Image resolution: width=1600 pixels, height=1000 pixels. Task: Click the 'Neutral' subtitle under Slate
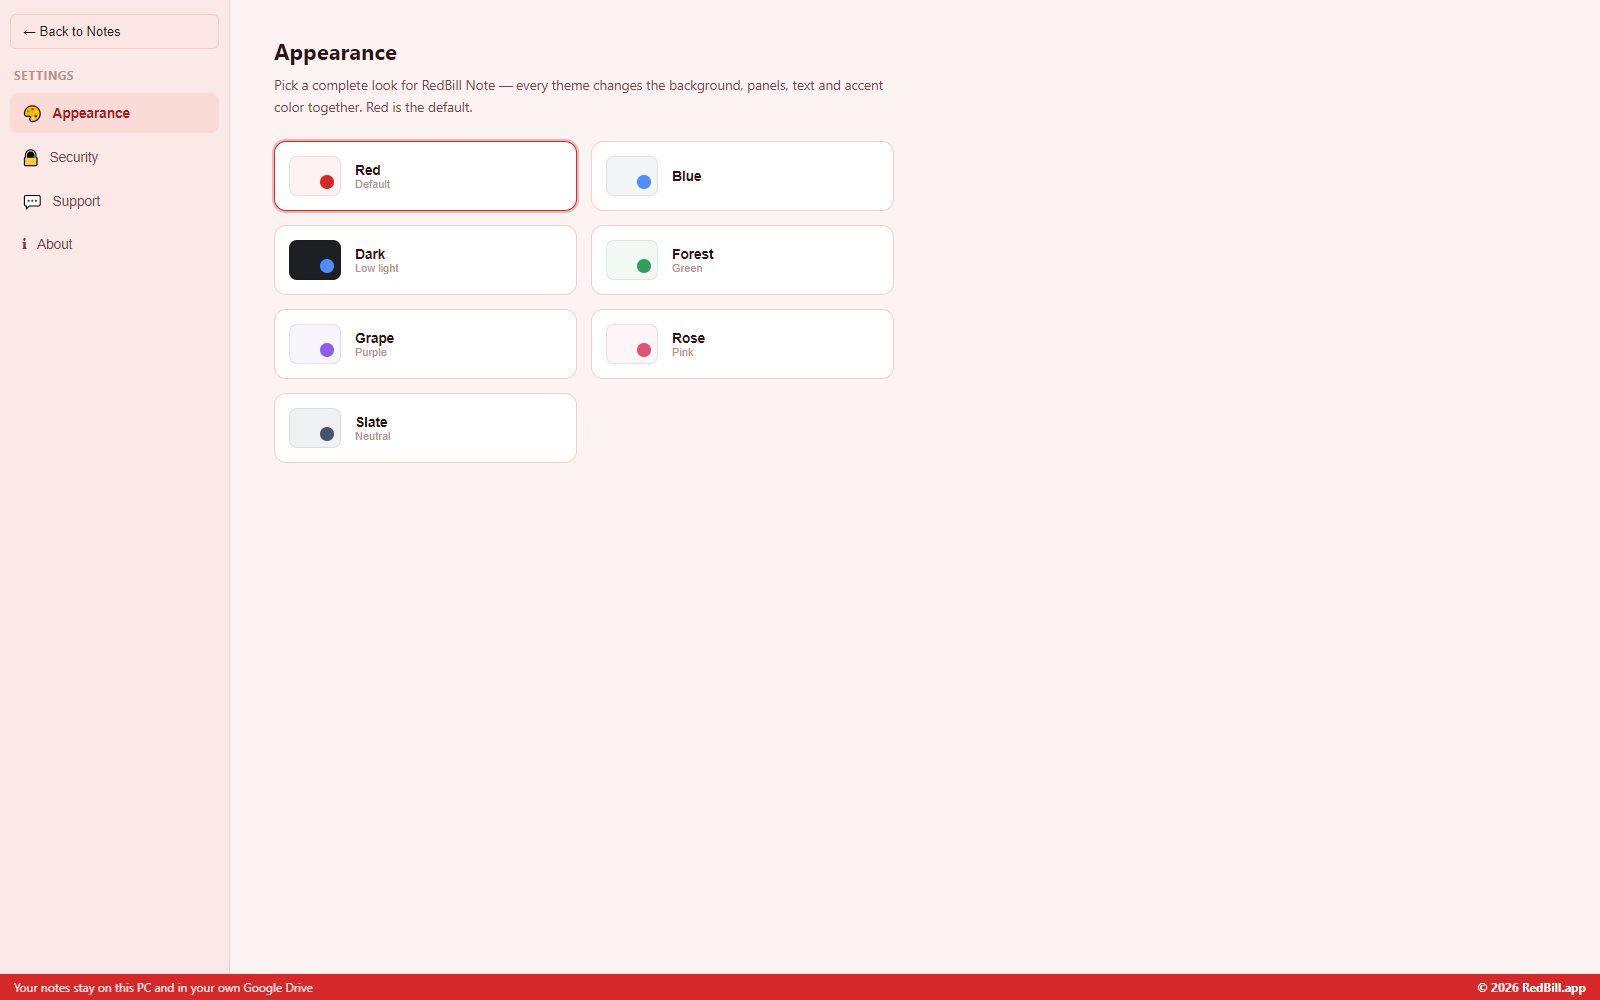373,436
